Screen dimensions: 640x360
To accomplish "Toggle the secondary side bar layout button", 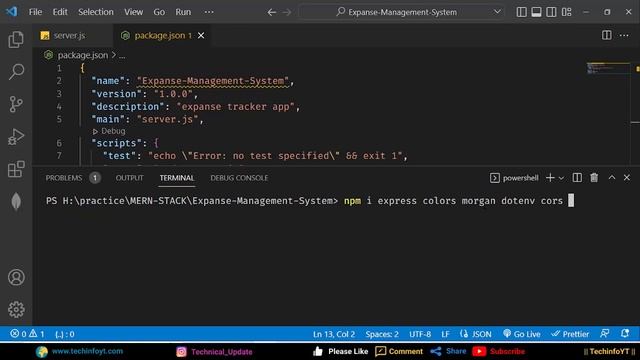I will (551, 12).
